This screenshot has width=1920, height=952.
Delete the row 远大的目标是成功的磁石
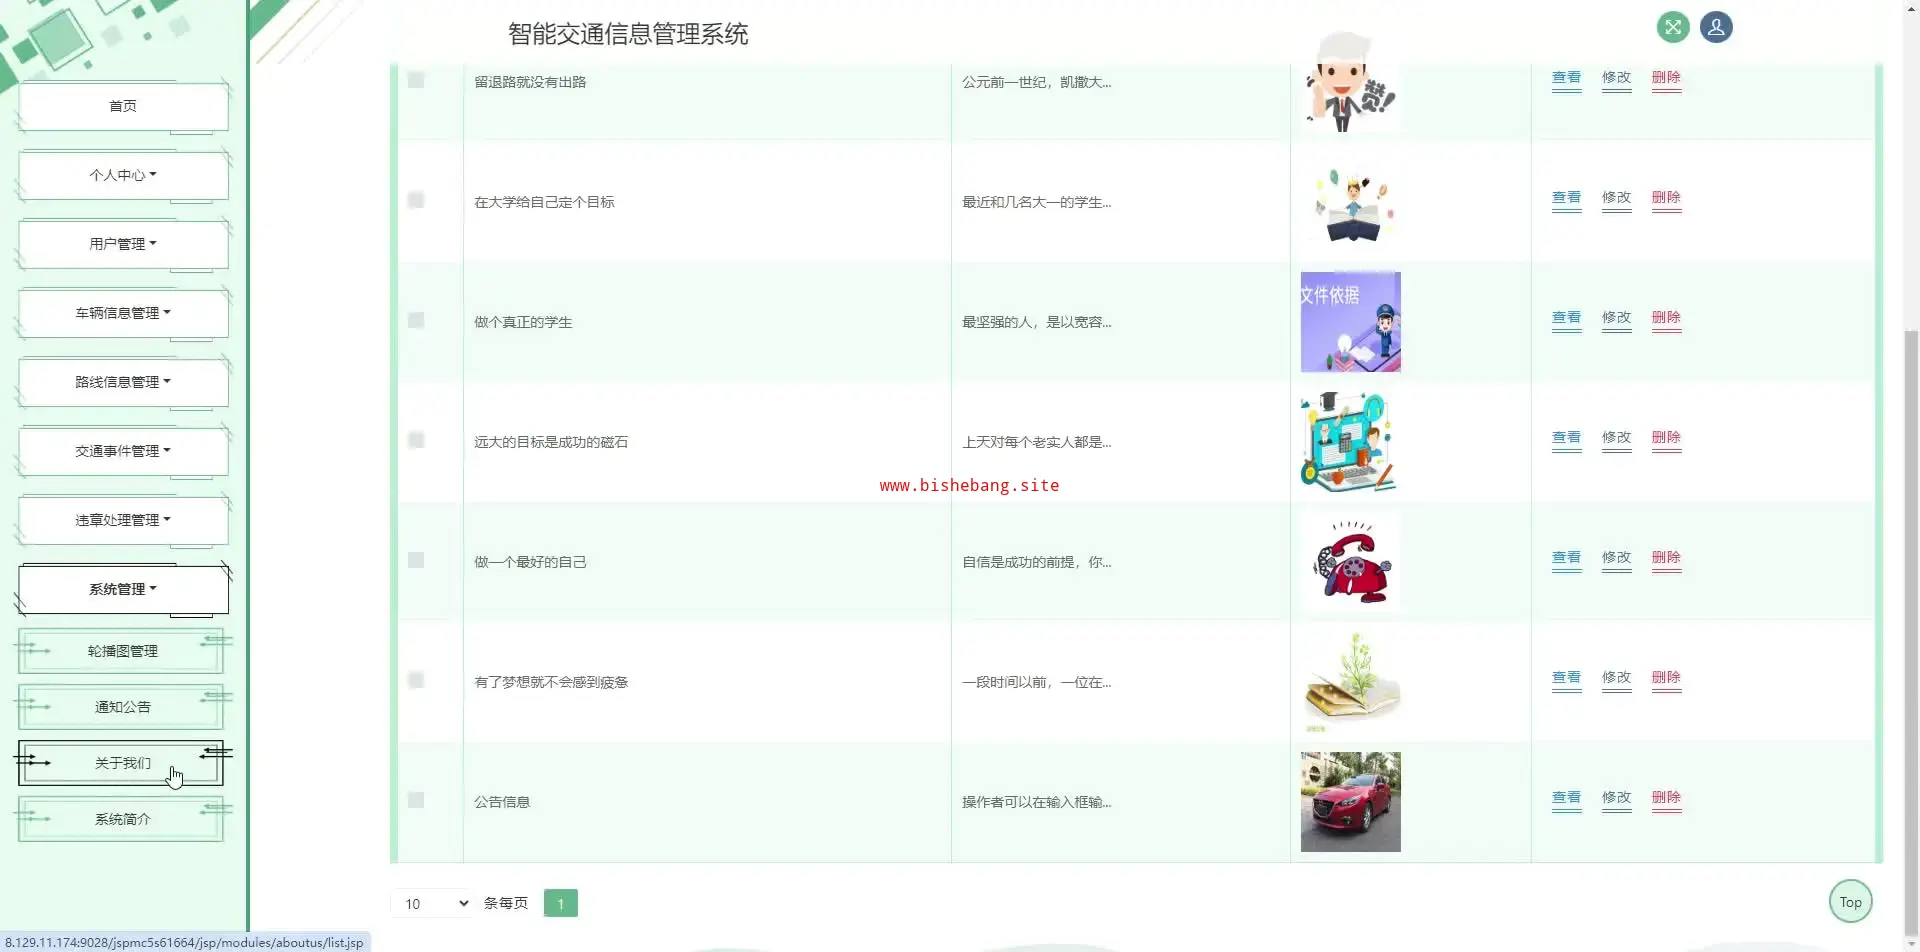1667,438
